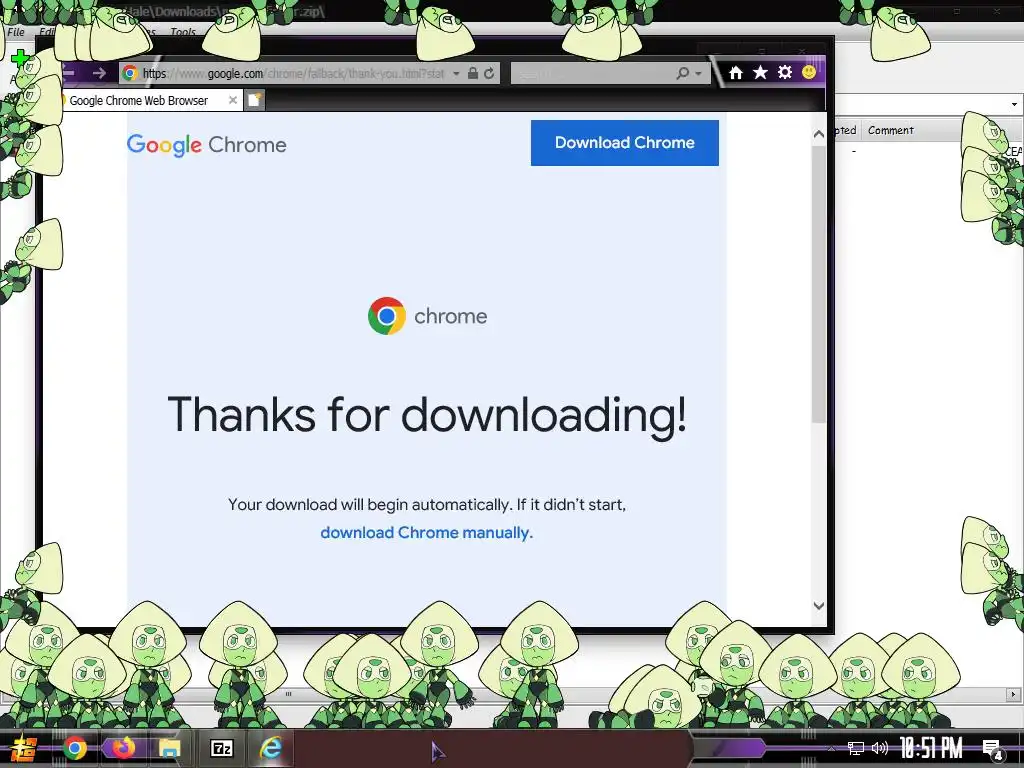Refresh the page with the reload icon

coord(489,73)
